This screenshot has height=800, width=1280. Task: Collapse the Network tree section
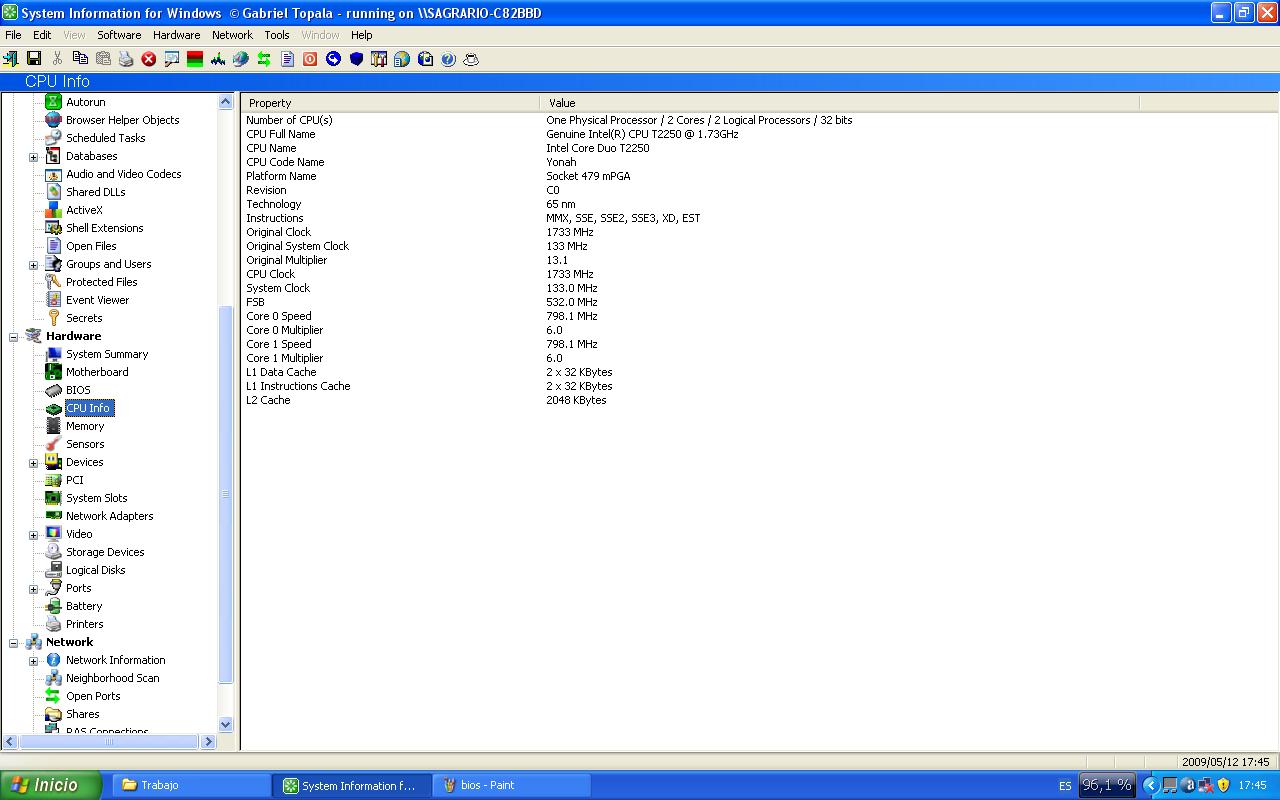14,643
